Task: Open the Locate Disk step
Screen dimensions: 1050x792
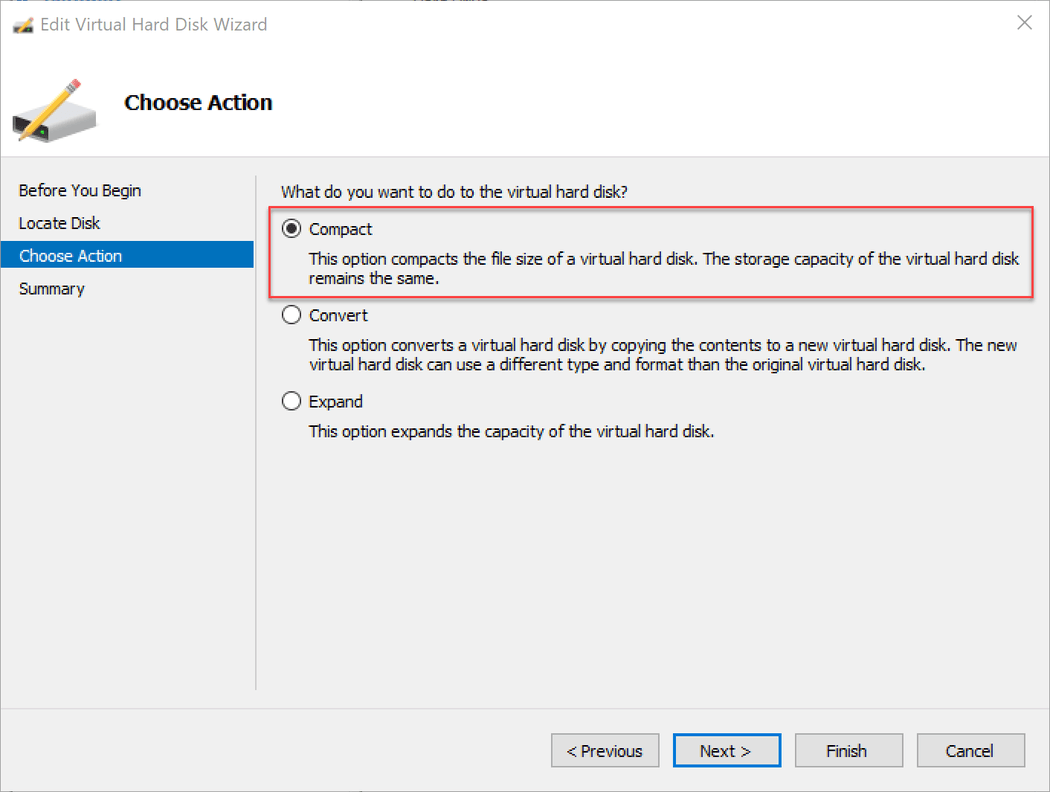Action: (61, 222)
